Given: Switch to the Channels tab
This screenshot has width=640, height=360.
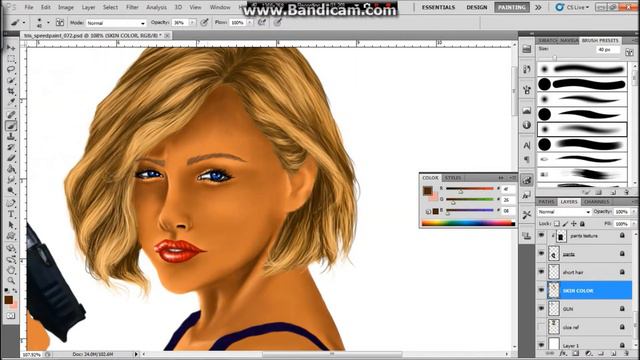Looking at the screenshot, I should pyautogui.click(x=596, y=202).
